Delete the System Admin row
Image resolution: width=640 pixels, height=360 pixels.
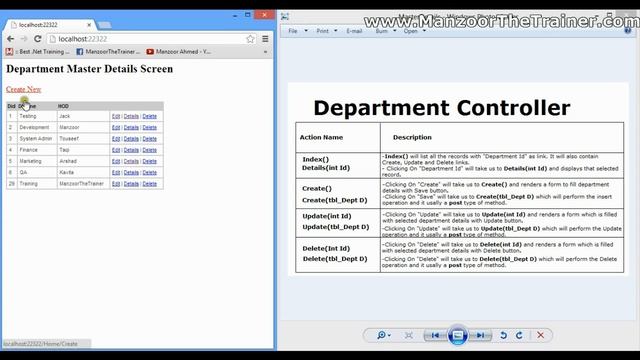click(149, 139)
